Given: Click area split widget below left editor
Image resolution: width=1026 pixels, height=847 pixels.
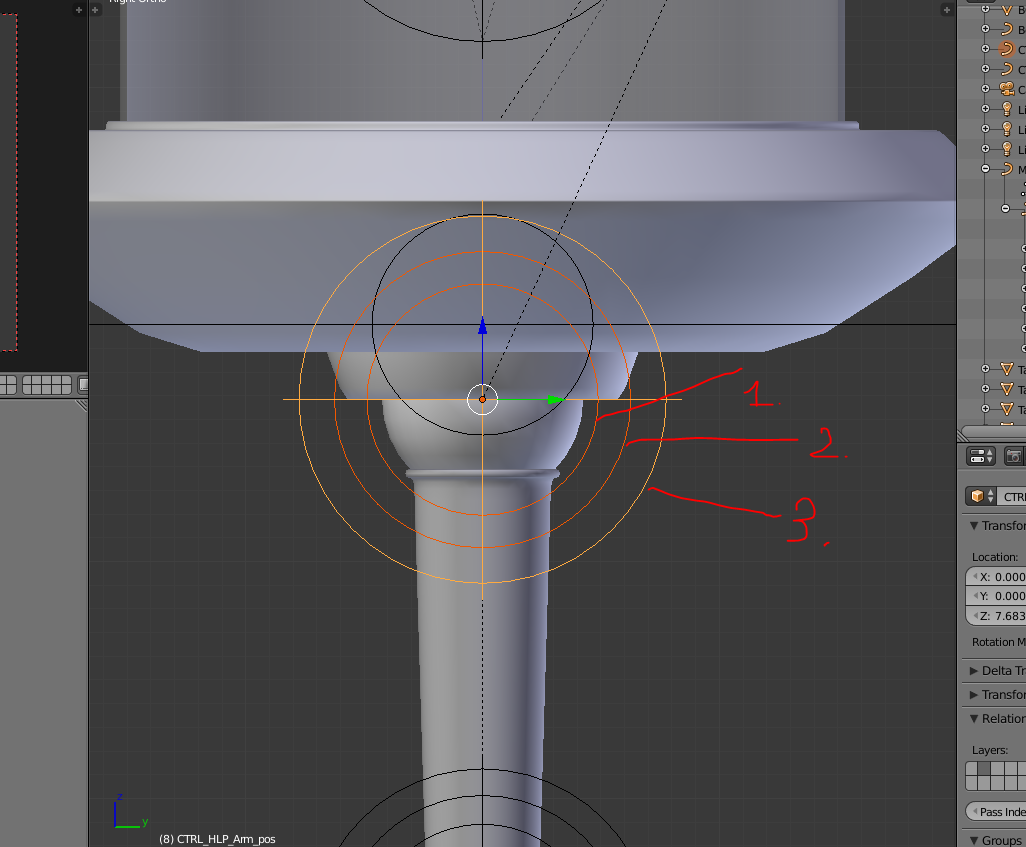Looking at the screenshot, I should (x=81, y=405).
